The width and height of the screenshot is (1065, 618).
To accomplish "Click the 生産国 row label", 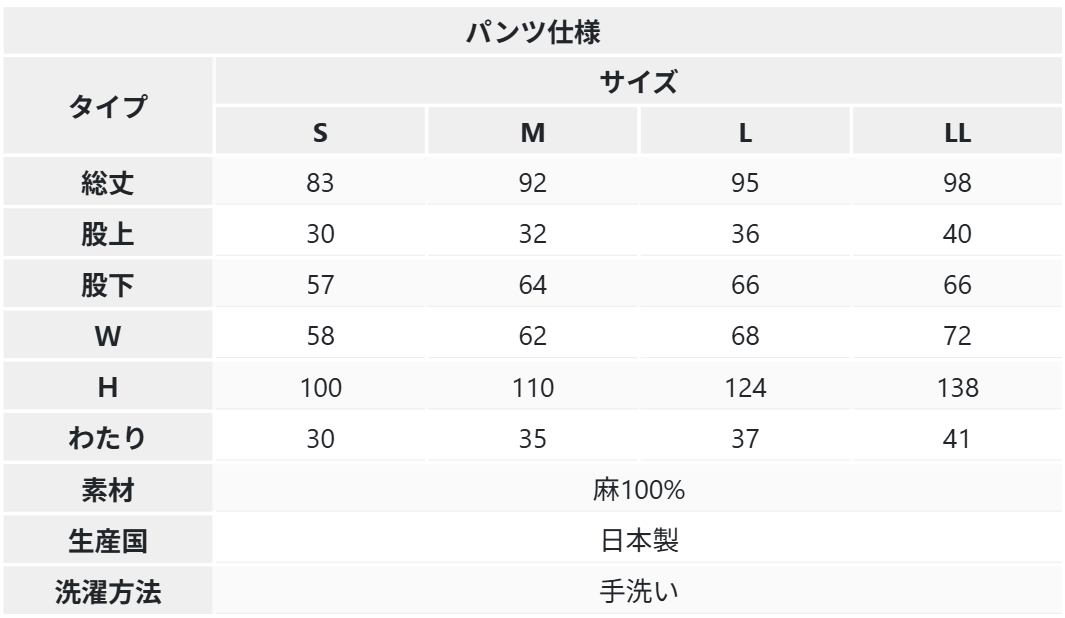I will [107, 542].
